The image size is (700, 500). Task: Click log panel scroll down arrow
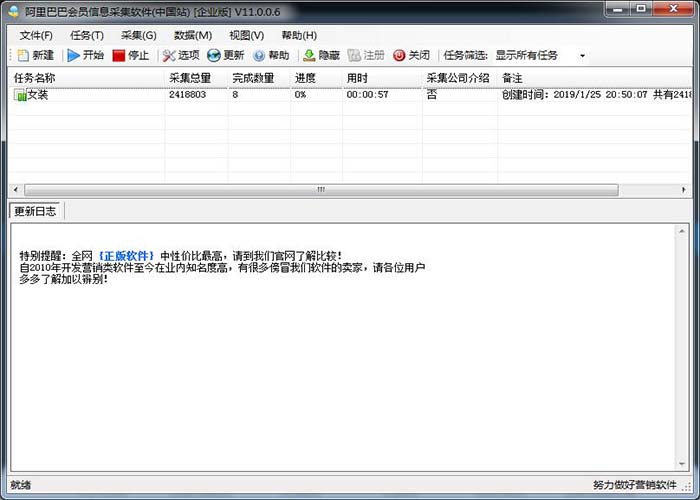pos(682,464)
